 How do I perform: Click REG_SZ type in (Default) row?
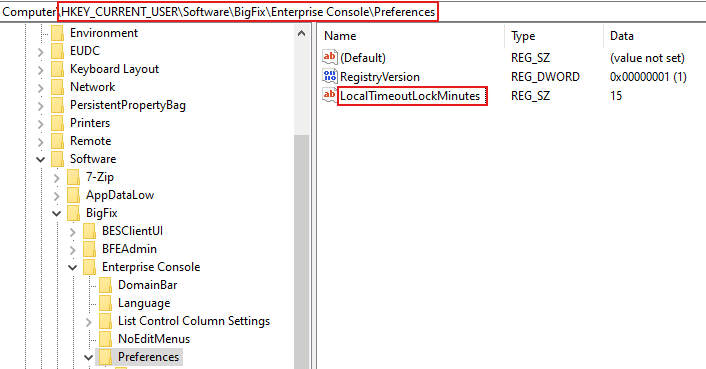530,58
